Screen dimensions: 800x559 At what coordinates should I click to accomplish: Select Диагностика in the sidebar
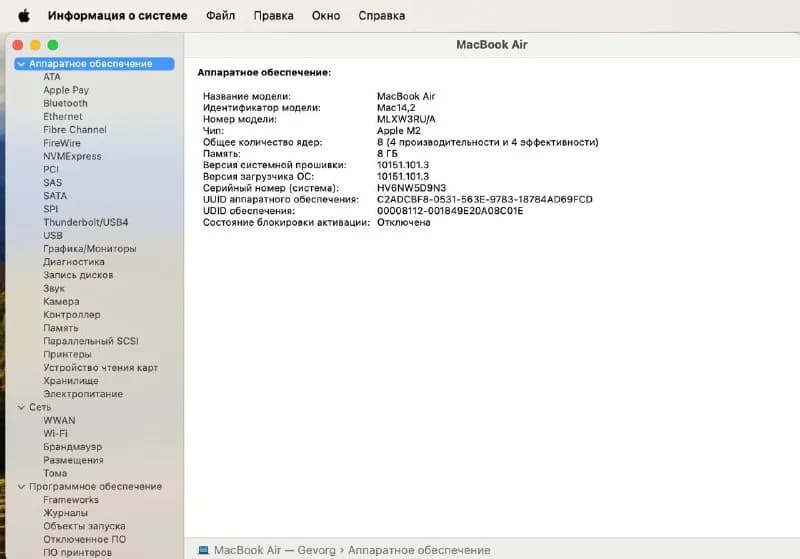click(74, 262)
